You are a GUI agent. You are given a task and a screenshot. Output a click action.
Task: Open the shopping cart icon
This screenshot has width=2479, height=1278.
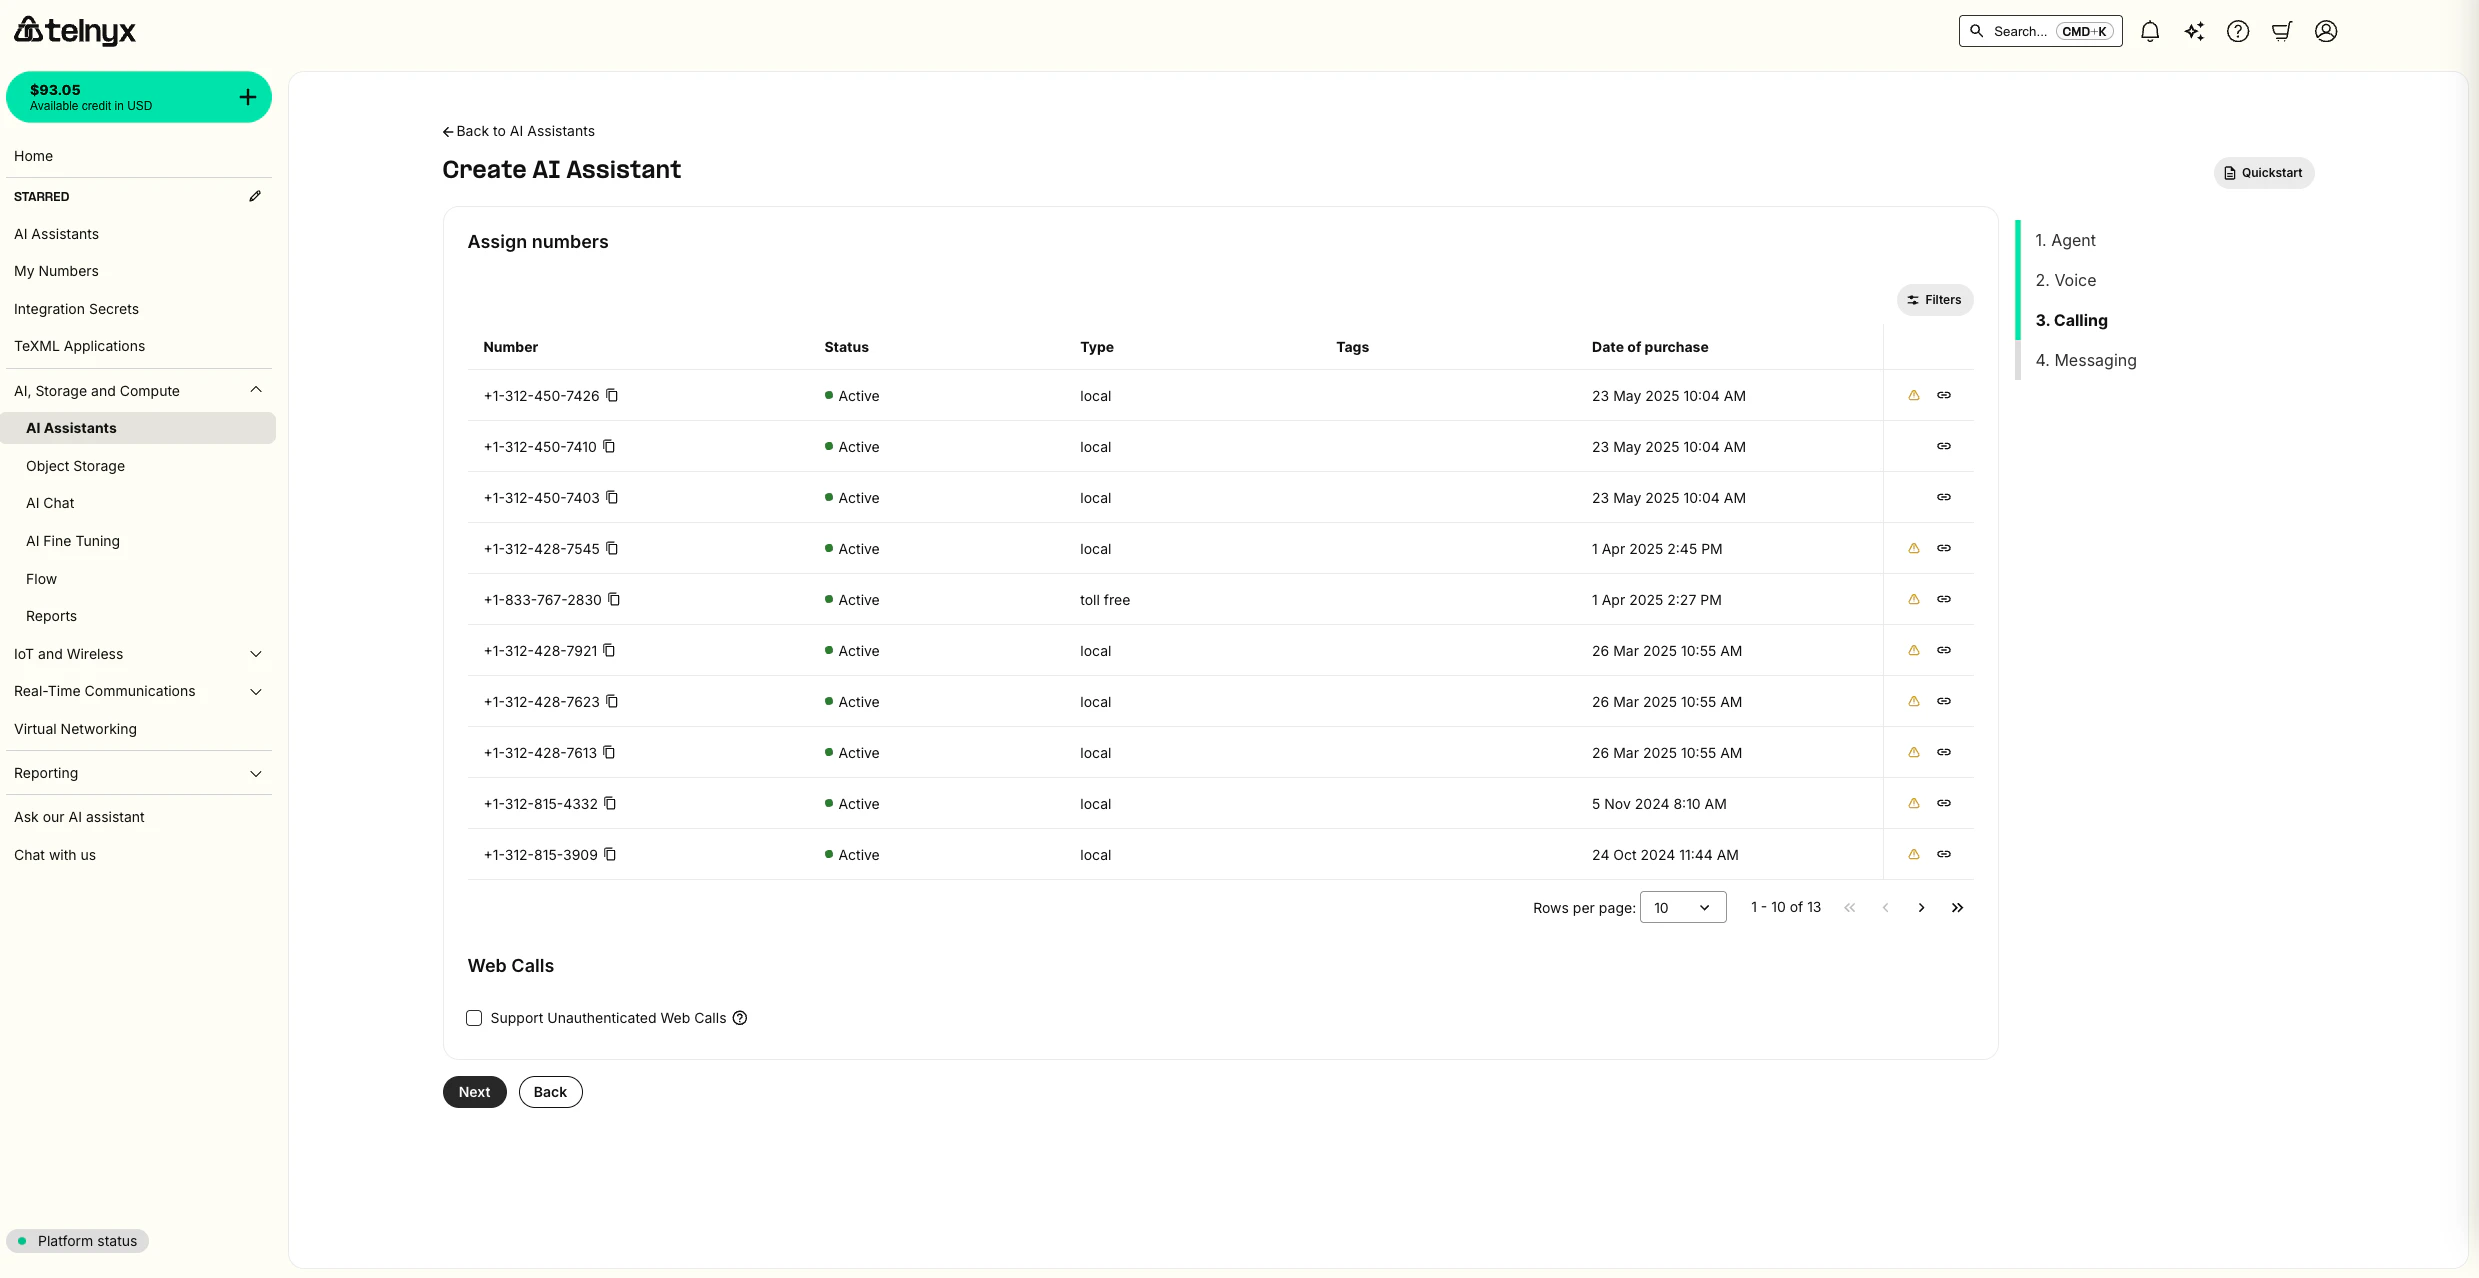point(2281,31)
